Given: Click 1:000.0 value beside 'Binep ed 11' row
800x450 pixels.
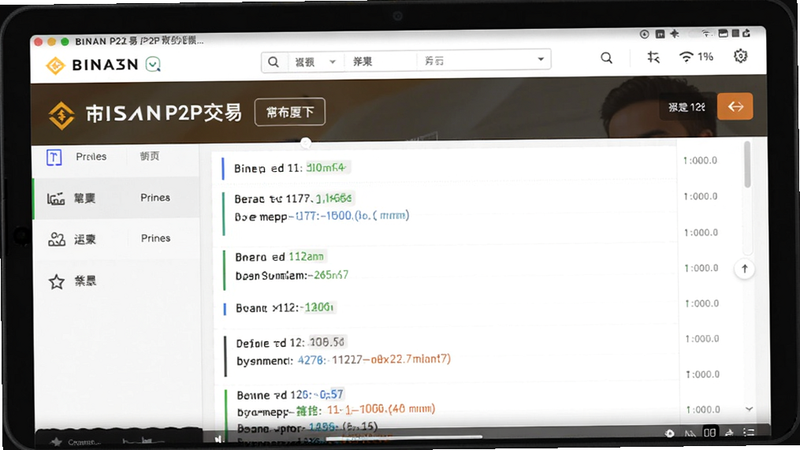Looking at the screenshot, I should tap(701, 160).
